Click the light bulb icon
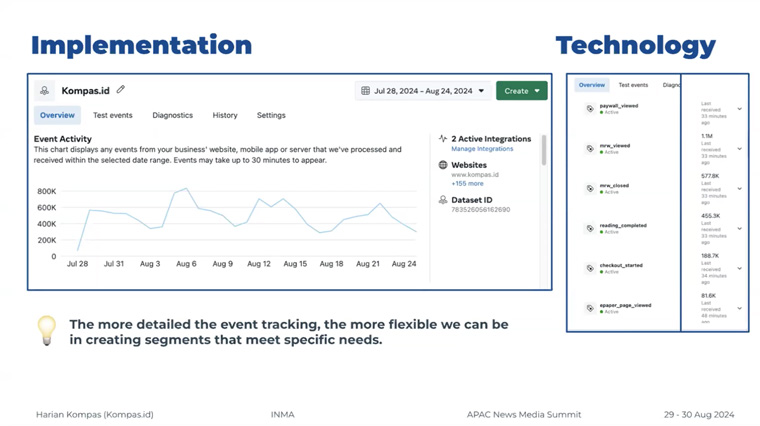 [47, 331]
